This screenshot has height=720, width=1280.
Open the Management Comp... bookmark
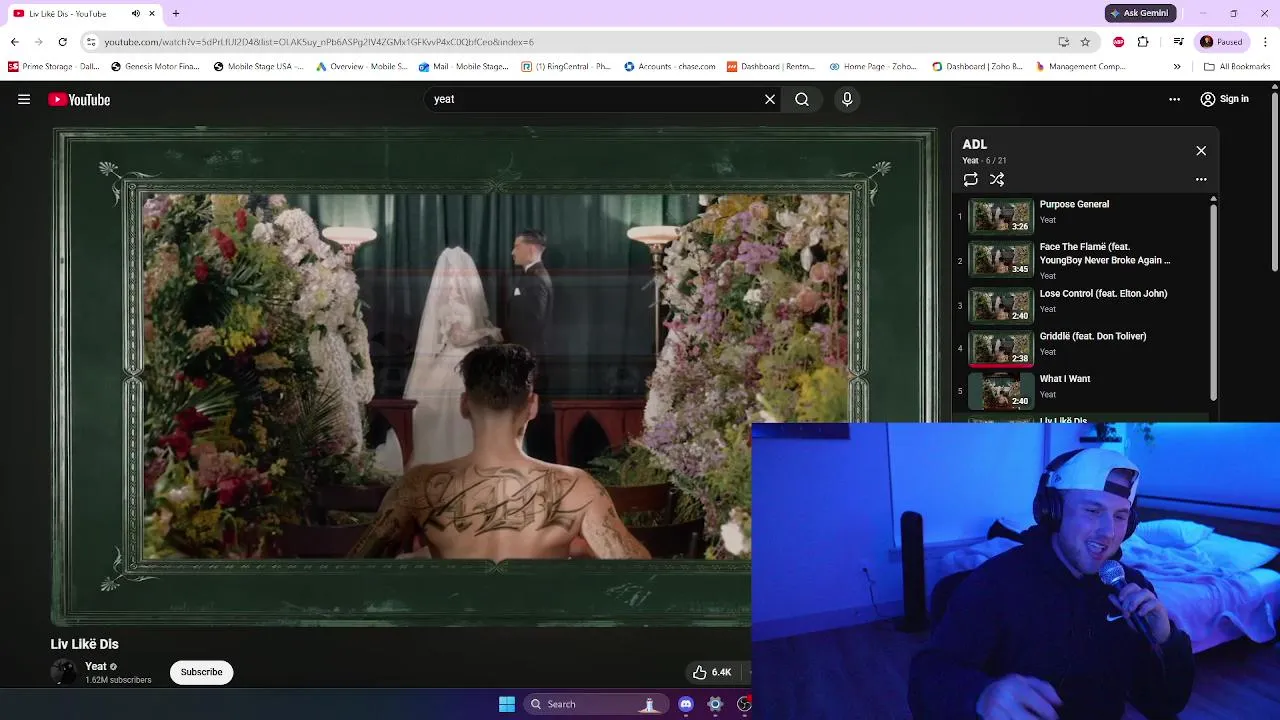point(1080,67)
